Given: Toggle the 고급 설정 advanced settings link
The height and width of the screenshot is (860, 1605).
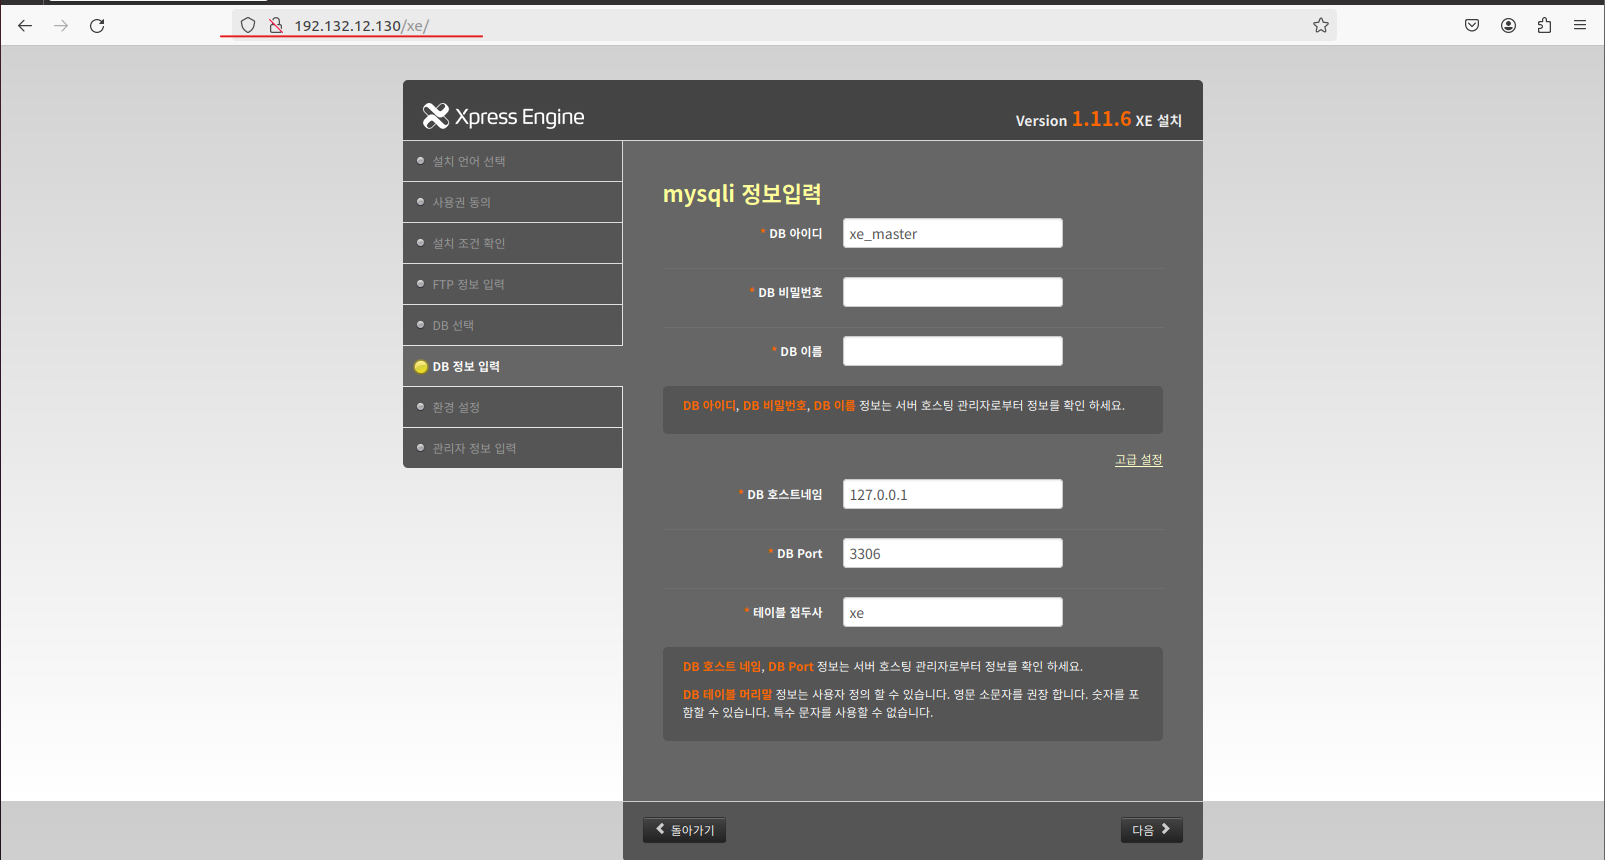Looking at the screenshot, I should [1138, 460].
